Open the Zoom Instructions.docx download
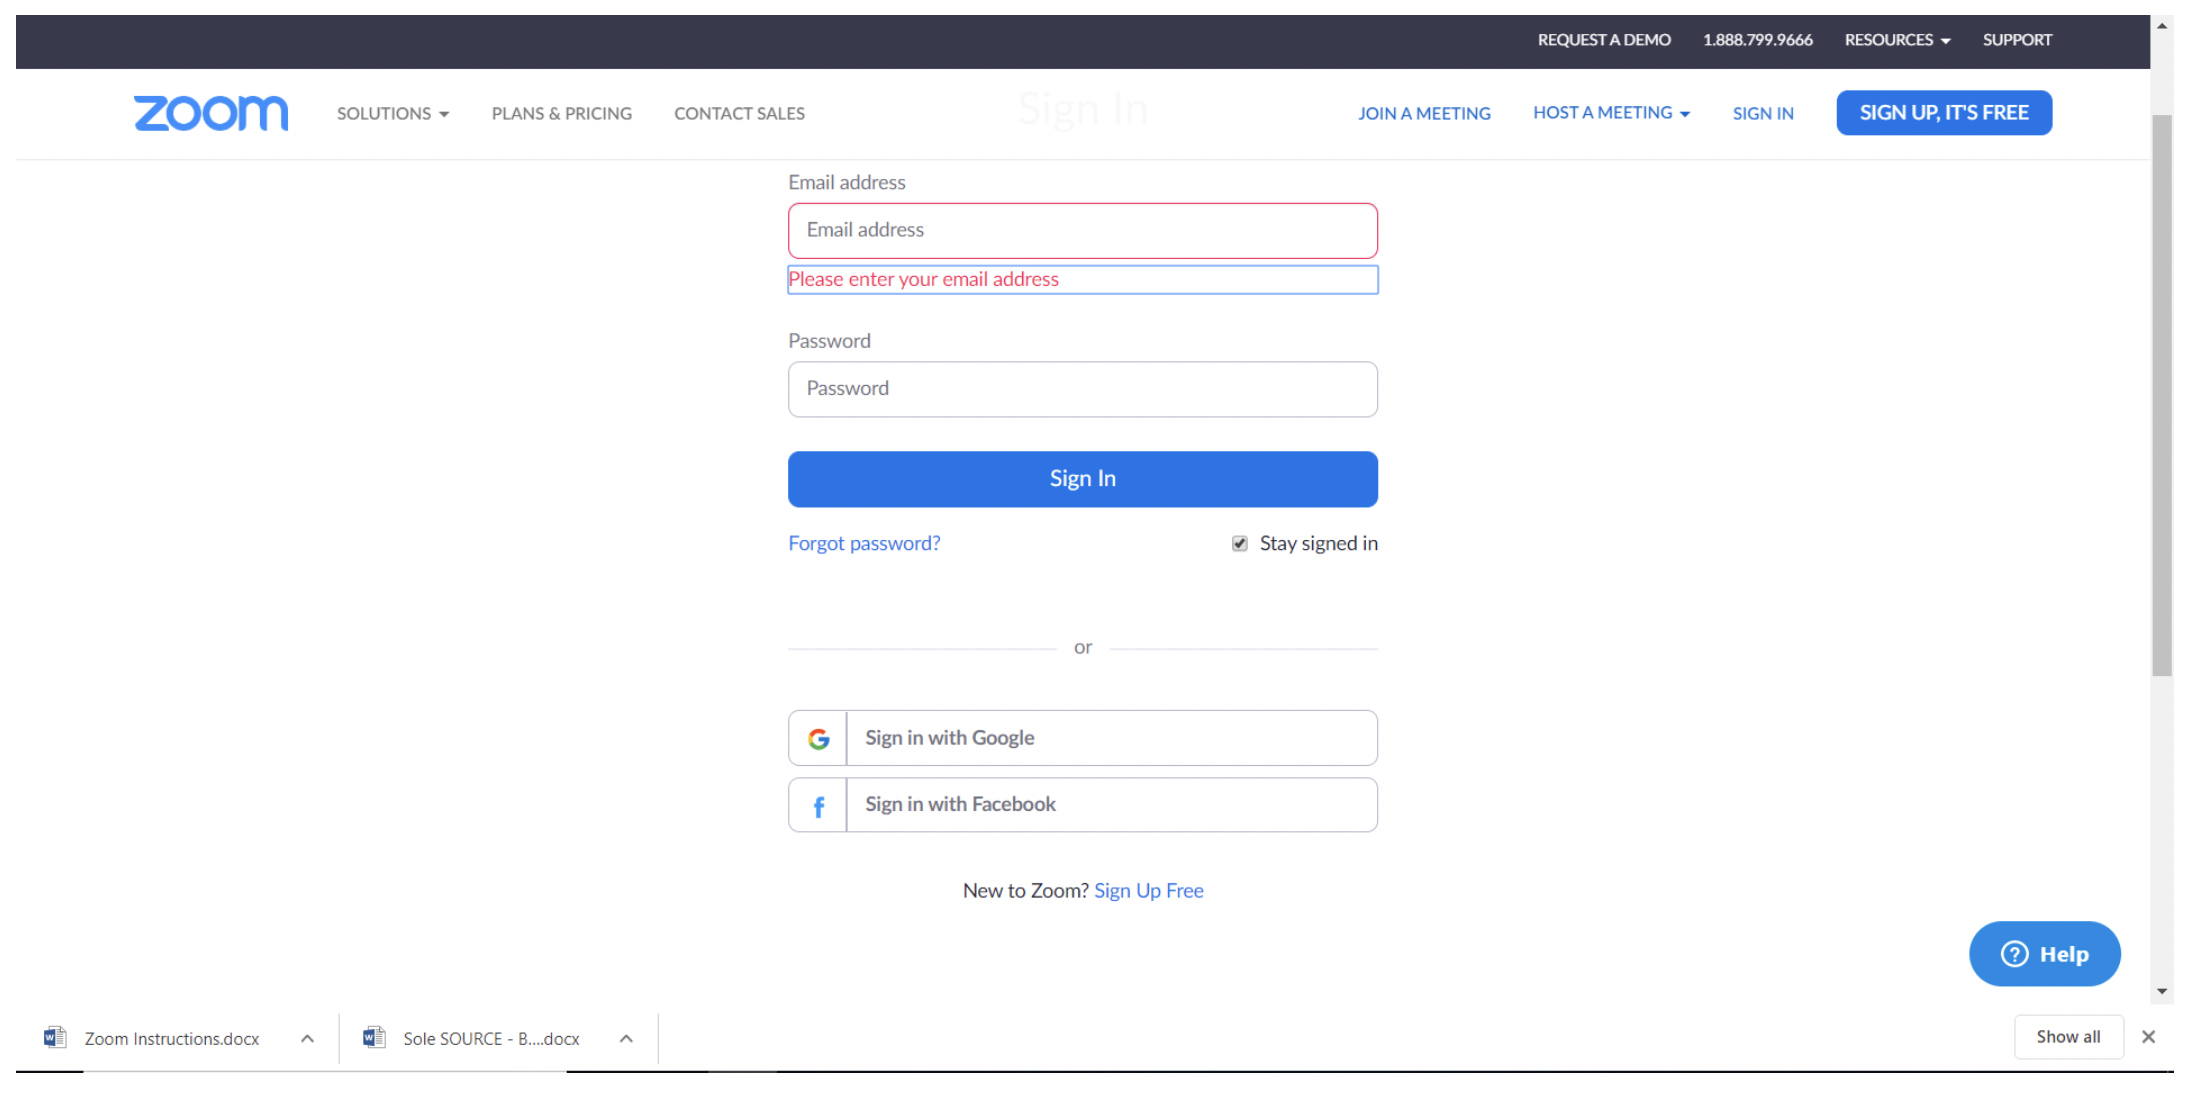Screen dimensions: 2194x1100 click(172, 1039)
